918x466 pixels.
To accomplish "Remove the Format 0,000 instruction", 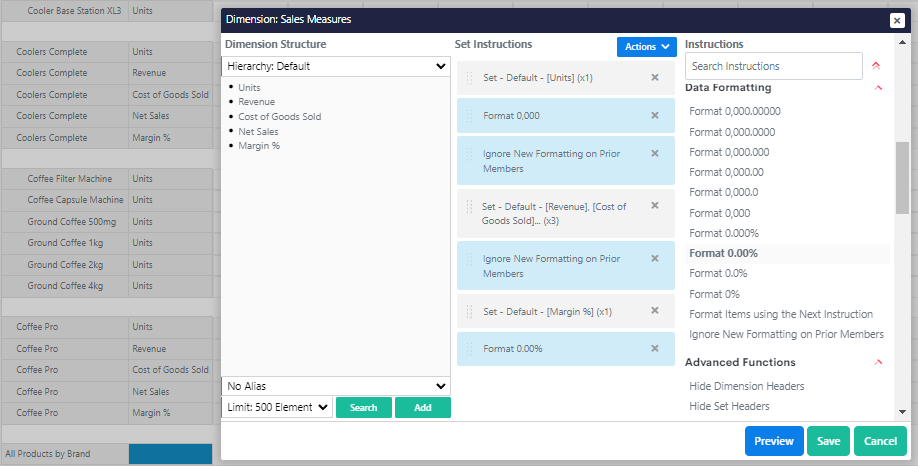I will pos(655,115).
